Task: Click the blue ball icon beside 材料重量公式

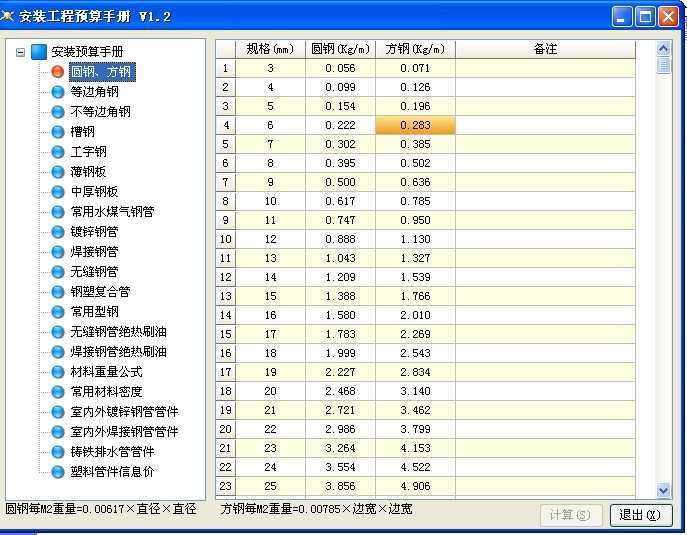Action: click(57, 372)
